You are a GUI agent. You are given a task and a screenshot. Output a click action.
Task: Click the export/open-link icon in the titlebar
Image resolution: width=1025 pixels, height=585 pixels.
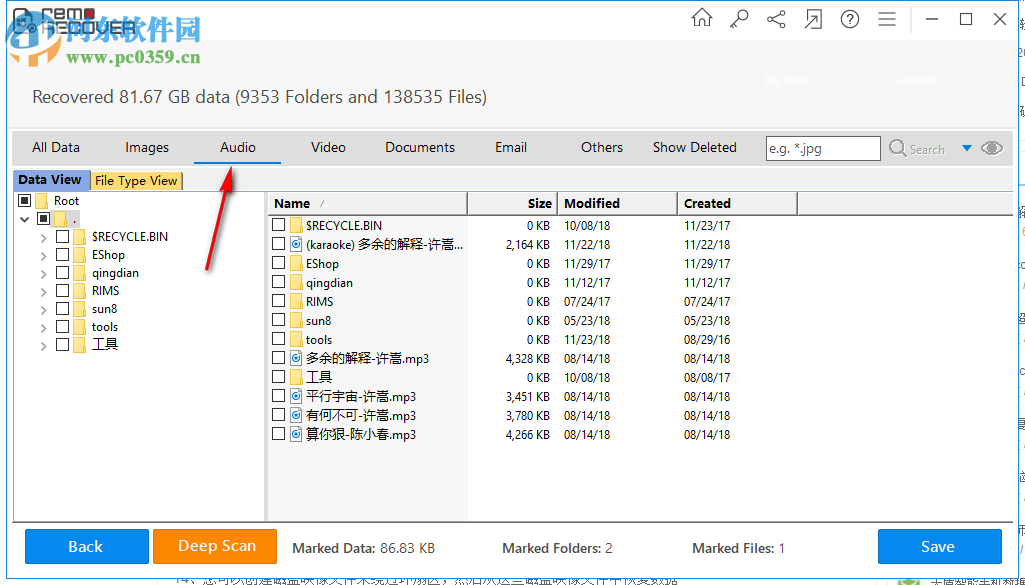[x=813, y=17]
